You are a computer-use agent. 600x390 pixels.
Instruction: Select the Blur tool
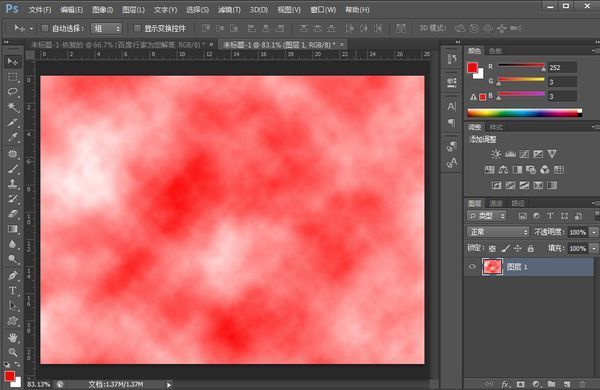13,244
